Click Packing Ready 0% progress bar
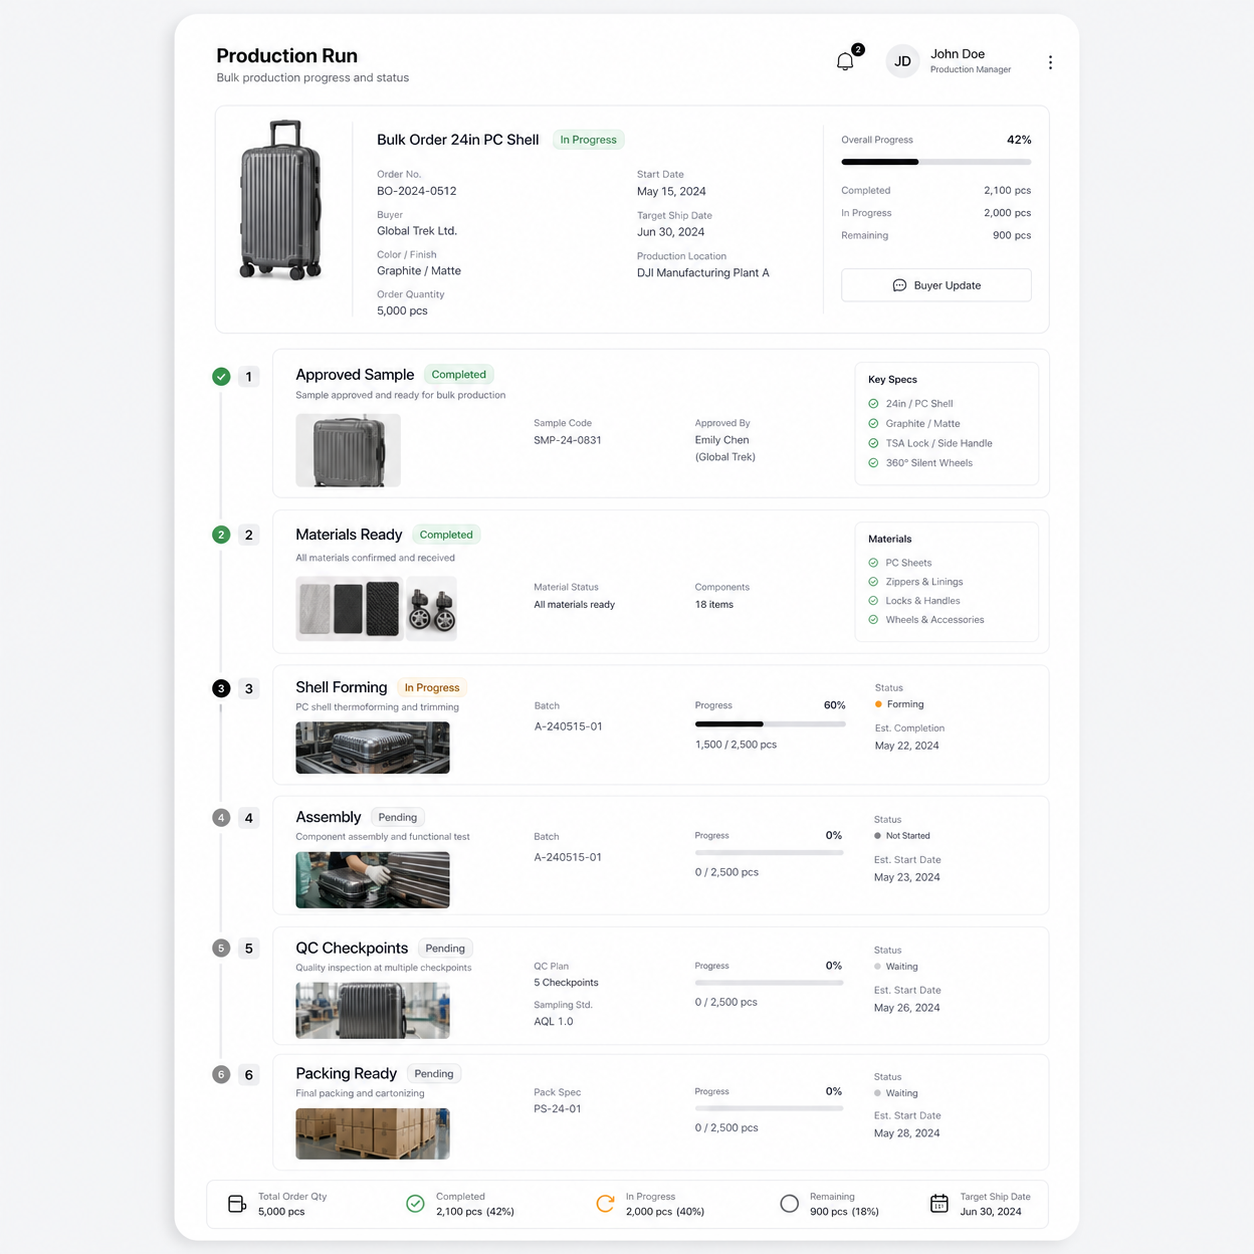Screen dimensions: 1254x1254 pyautogui.click(x=769, y=1108)
